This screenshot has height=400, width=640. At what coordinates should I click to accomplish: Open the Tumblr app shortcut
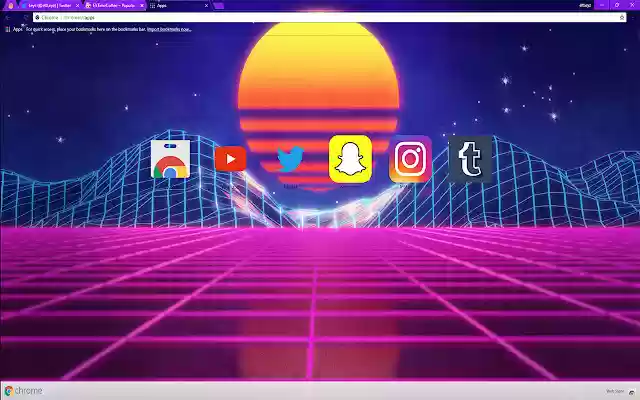(470, 159)
